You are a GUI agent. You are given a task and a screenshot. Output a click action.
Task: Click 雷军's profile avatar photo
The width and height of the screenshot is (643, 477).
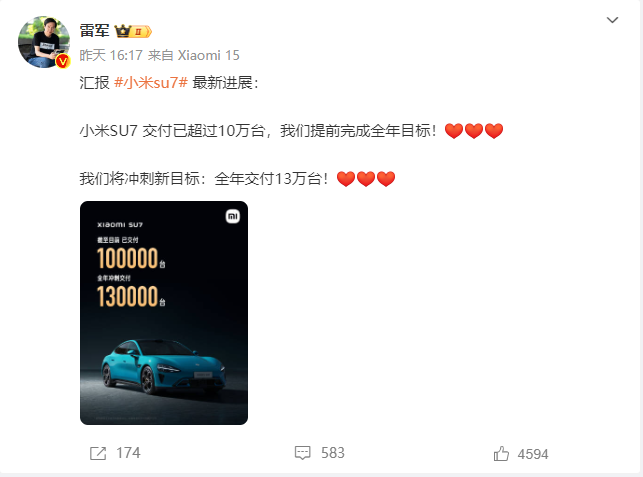(44, 42)
